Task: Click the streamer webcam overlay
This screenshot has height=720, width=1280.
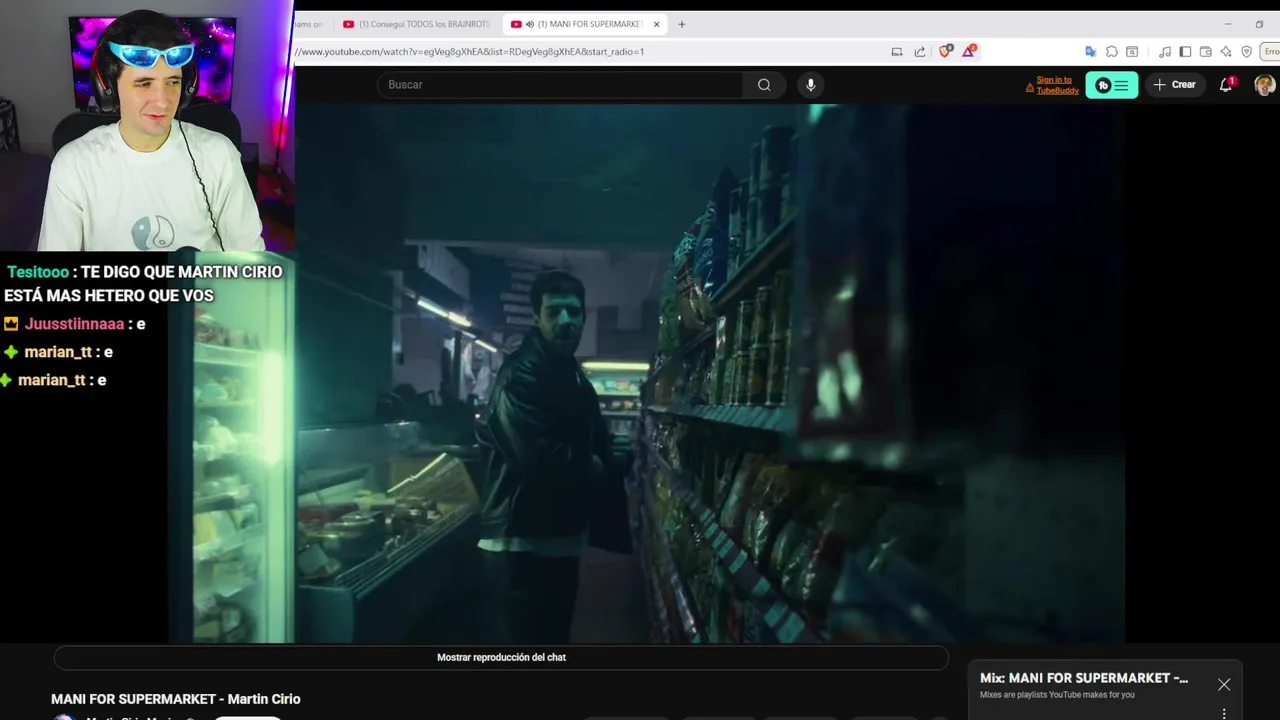Action: click(x=147, y=125)
